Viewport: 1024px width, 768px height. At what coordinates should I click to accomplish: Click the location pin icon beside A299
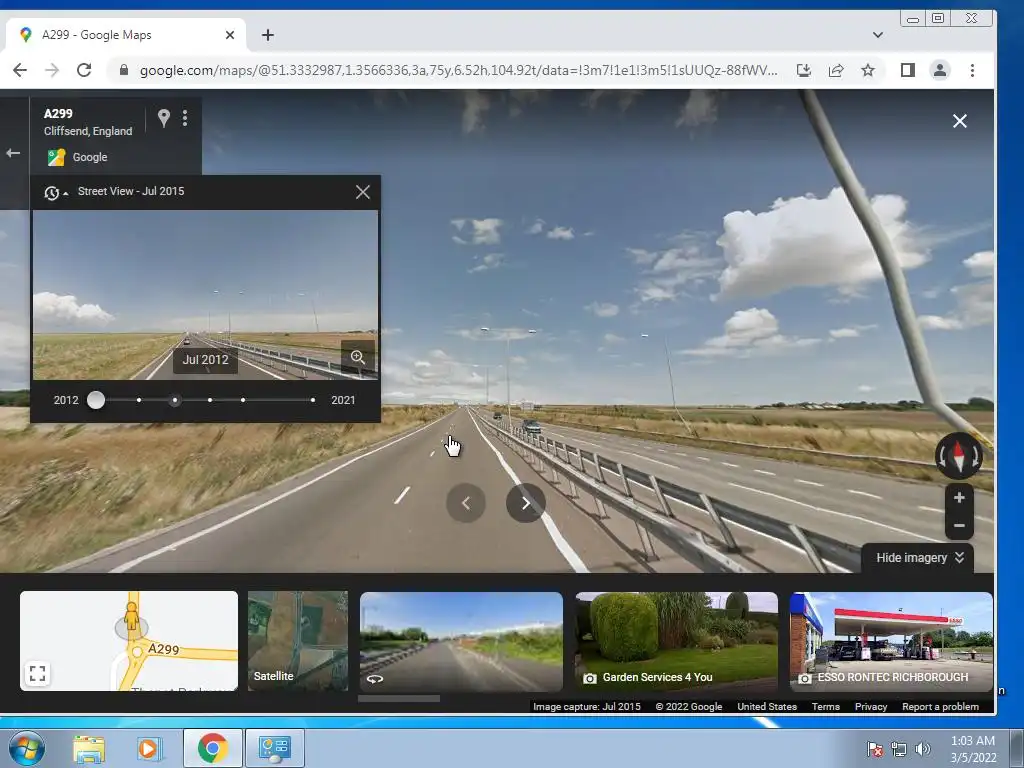[163, 118]
